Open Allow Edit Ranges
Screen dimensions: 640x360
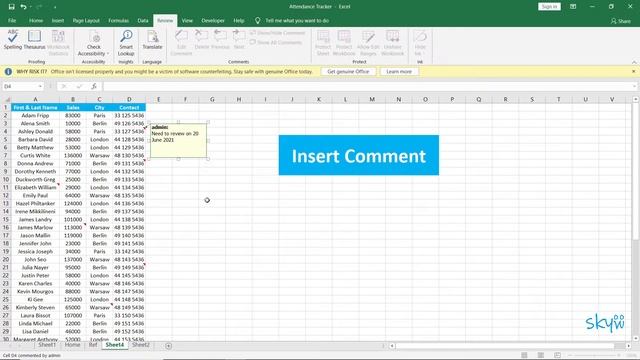[368, 43]
